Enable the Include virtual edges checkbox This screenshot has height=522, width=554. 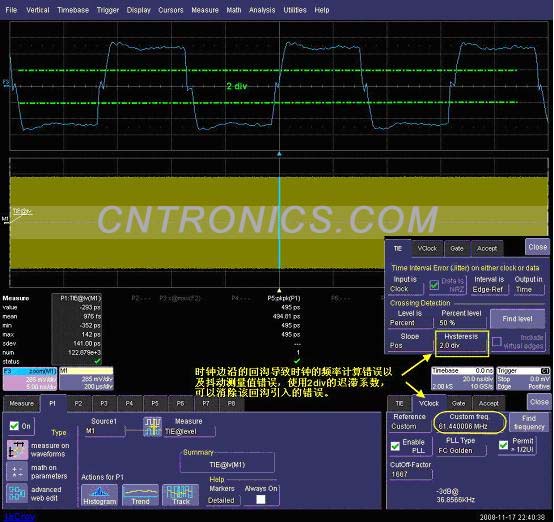[496, 341]
